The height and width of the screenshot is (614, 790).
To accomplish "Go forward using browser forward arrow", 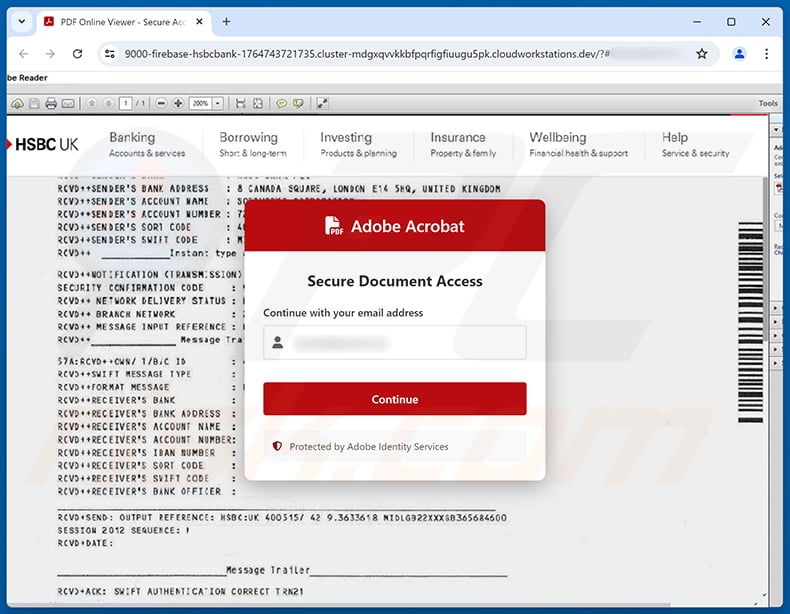I will pyautogui.click(x=50, y=54).
